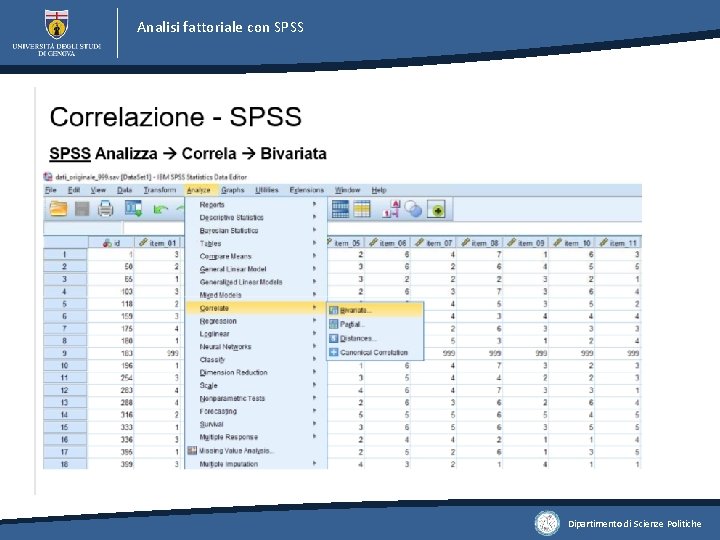
Task: Expand the Forecasting submenu
Action: tap(256, 411)
